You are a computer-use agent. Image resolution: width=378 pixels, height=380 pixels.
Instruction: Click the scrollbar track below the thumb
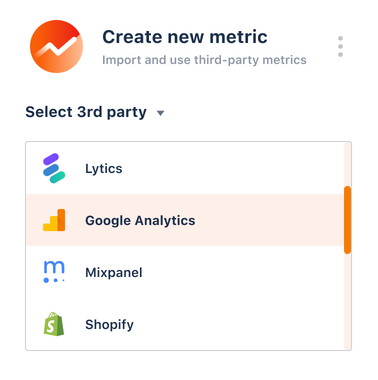pyautogui.click(x=347, y=302)
